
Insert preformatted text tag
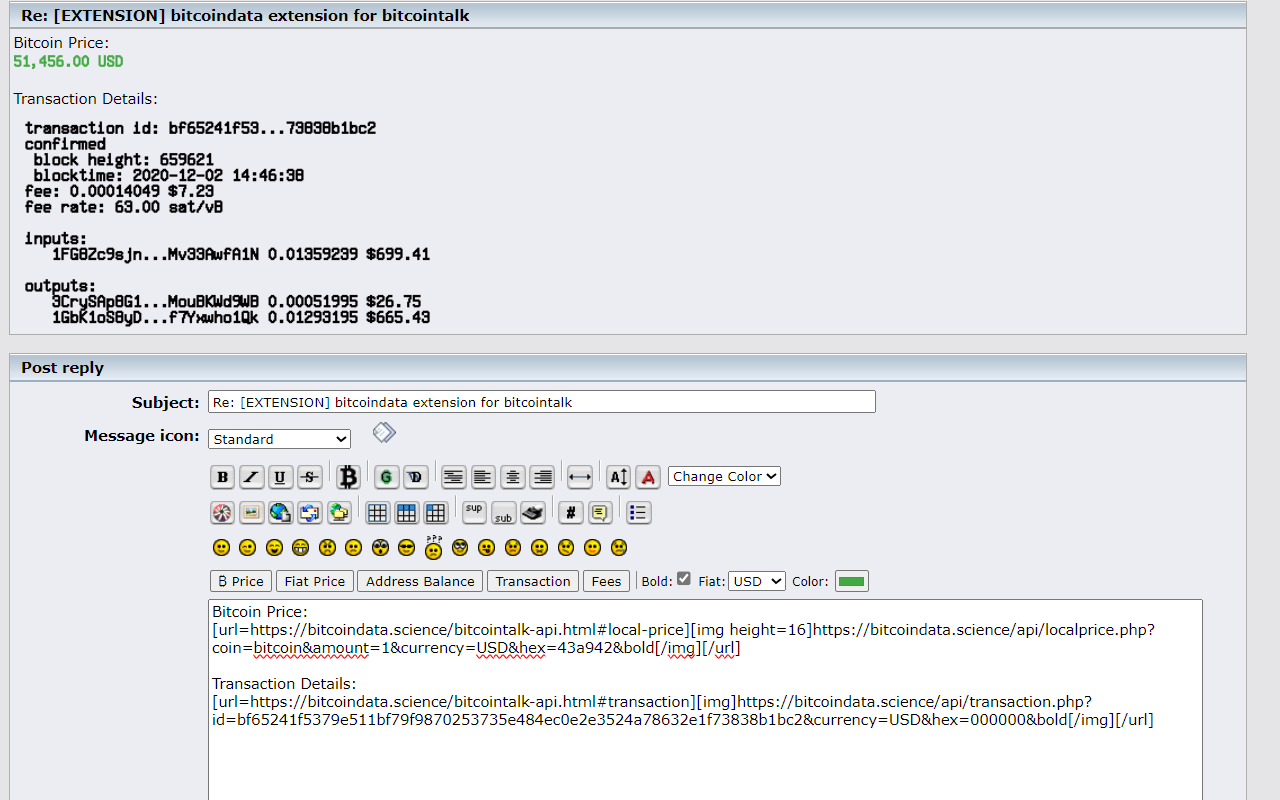[x=454, y=477]
